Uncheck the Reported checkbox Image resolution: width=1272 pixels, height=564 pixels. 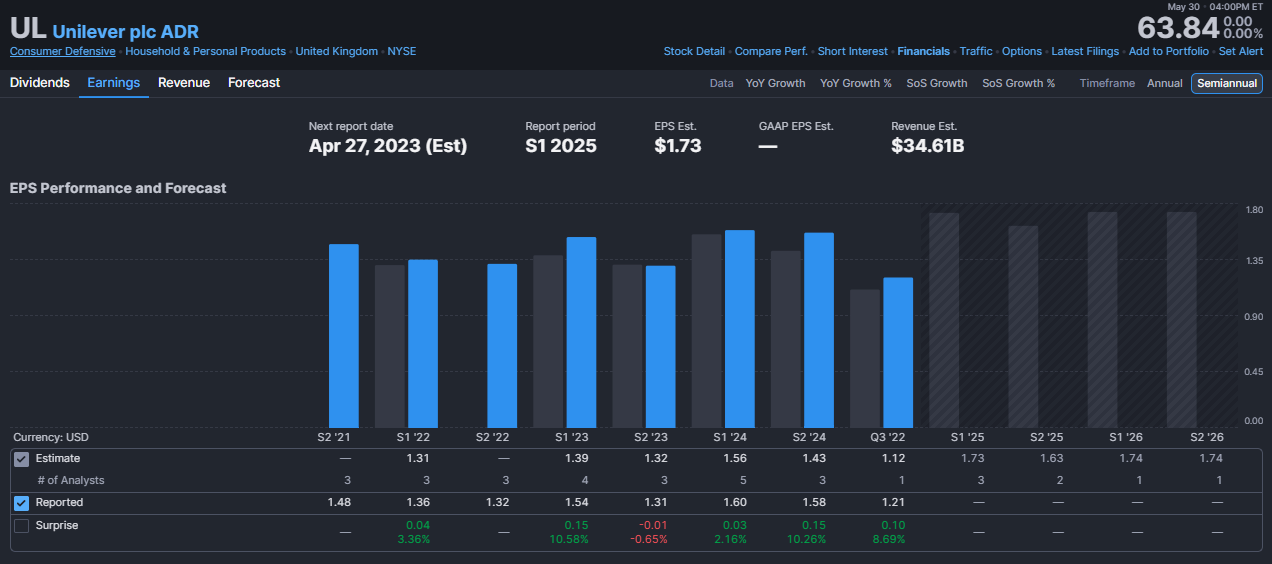tap(22, 503)
